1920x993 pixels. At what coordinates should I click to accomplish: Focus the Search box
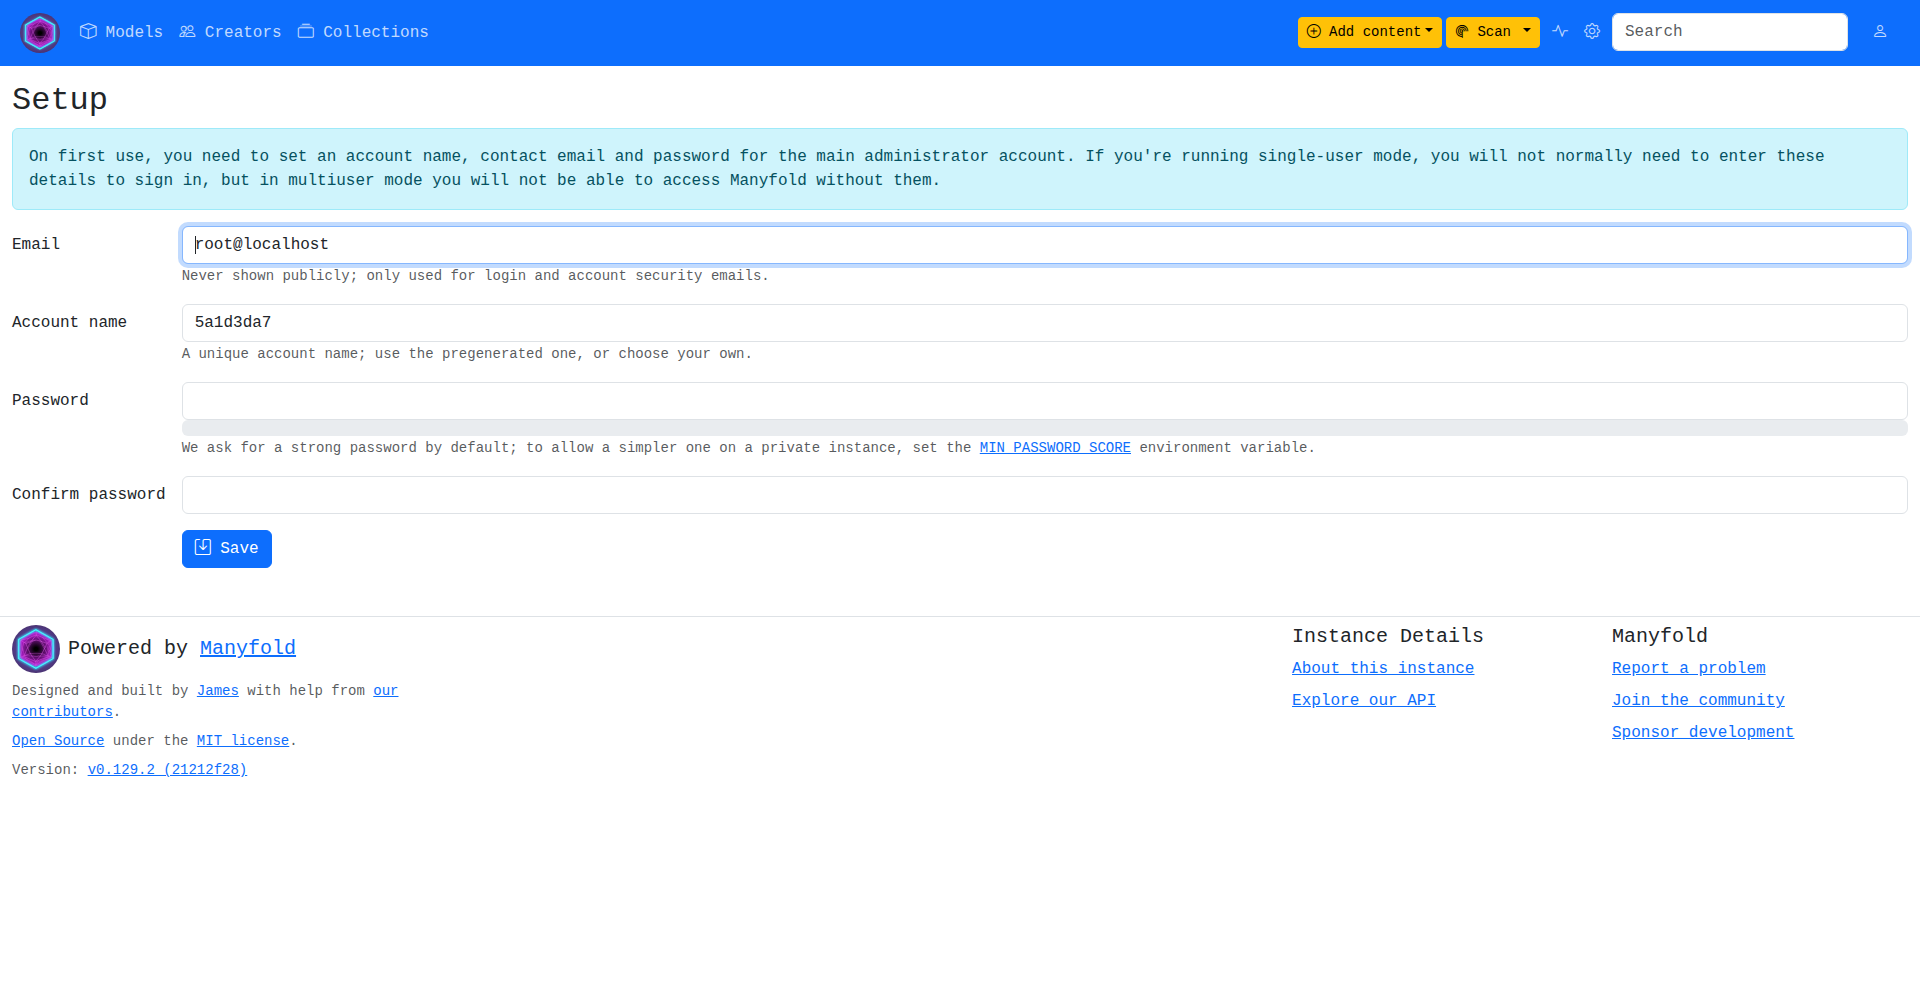click(x=1729, y=32)
